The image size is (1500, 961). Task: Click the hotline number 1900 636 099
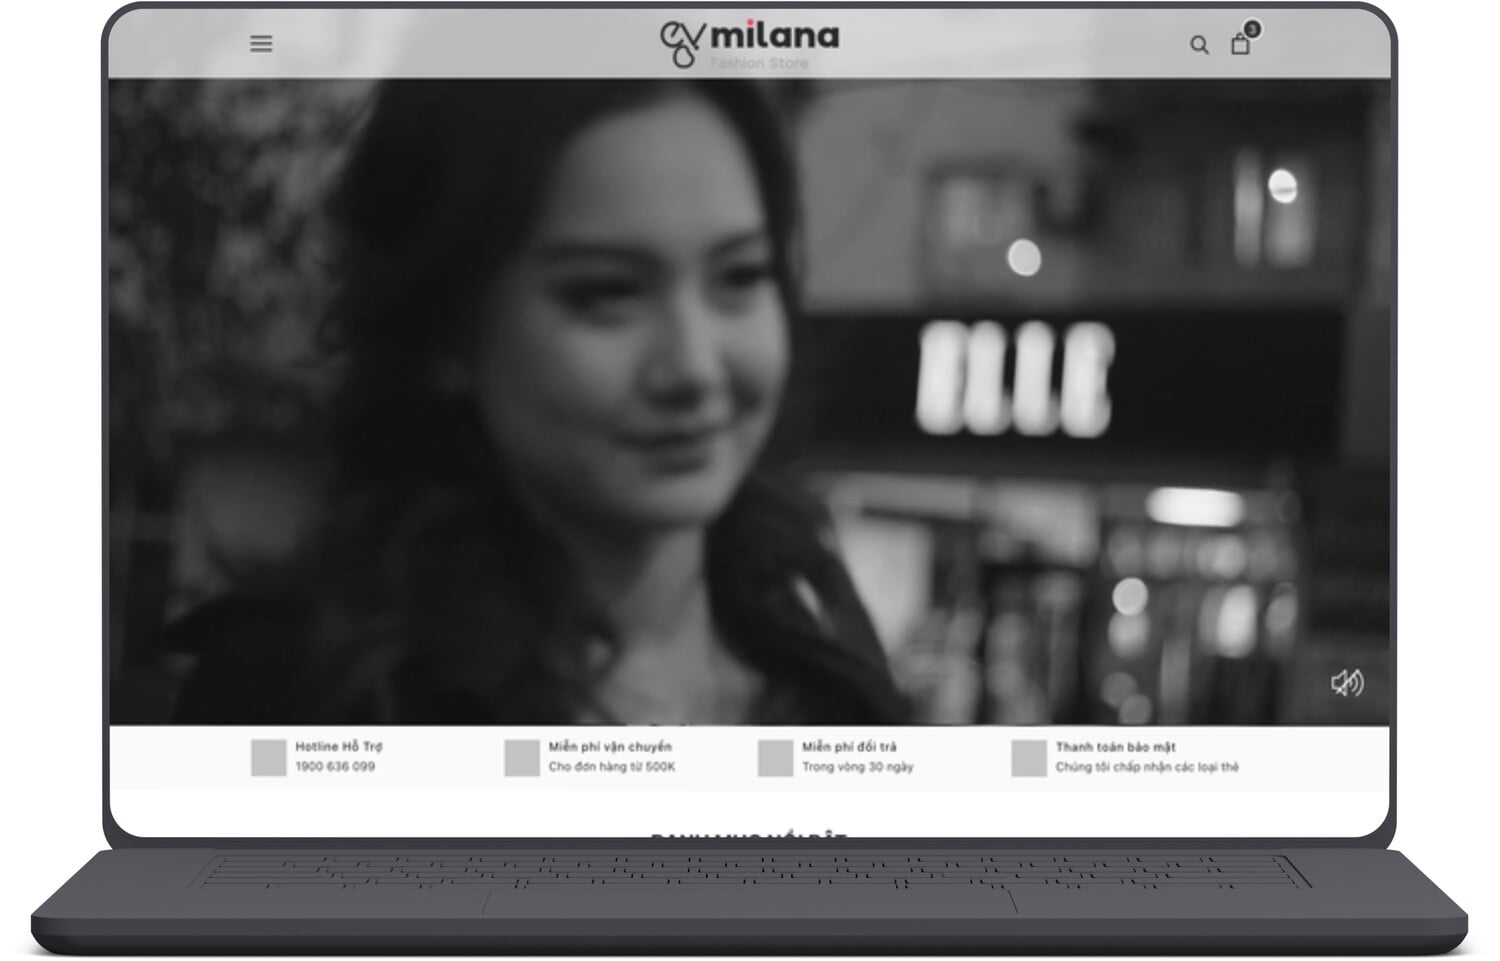[335, 767]
